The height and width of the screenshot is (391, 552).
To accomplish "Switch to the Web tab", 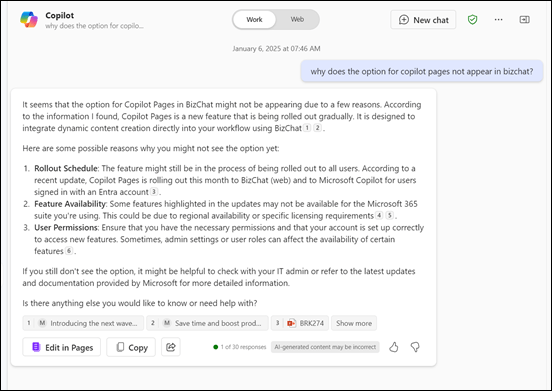I will (x=297, y=19).
